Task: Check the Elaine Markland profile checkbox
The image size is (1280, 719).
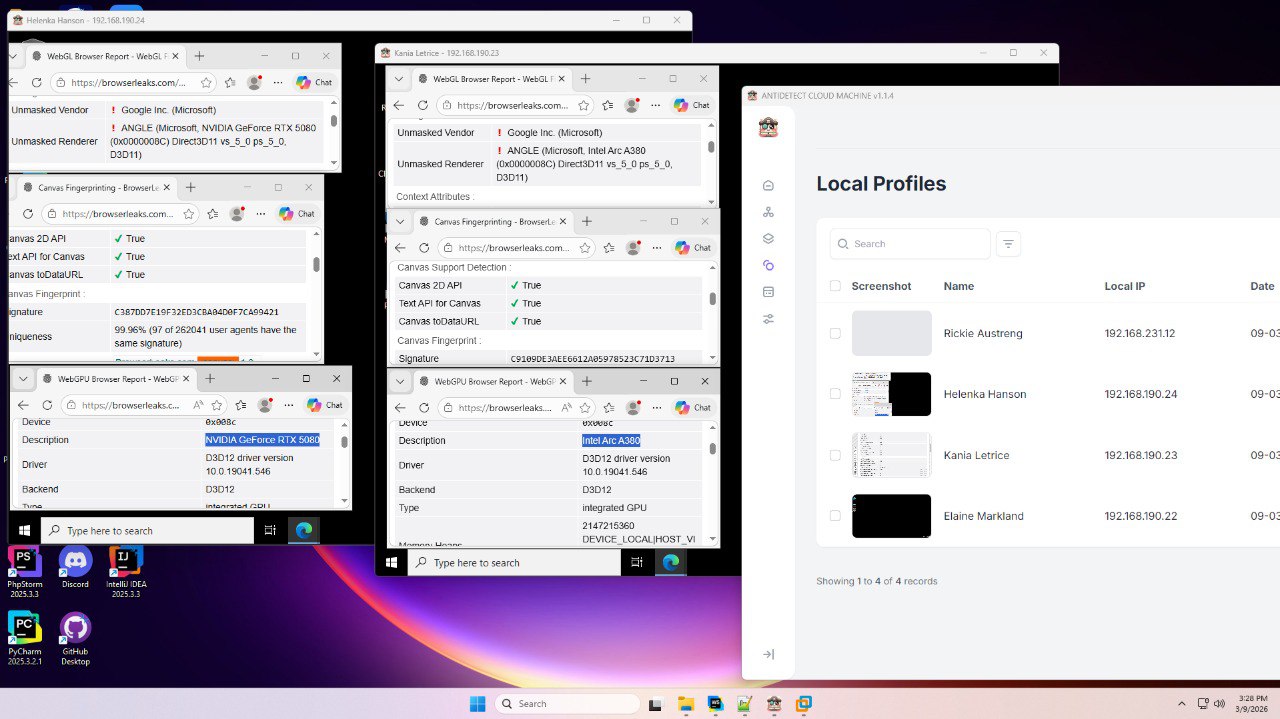Action: 835,516
